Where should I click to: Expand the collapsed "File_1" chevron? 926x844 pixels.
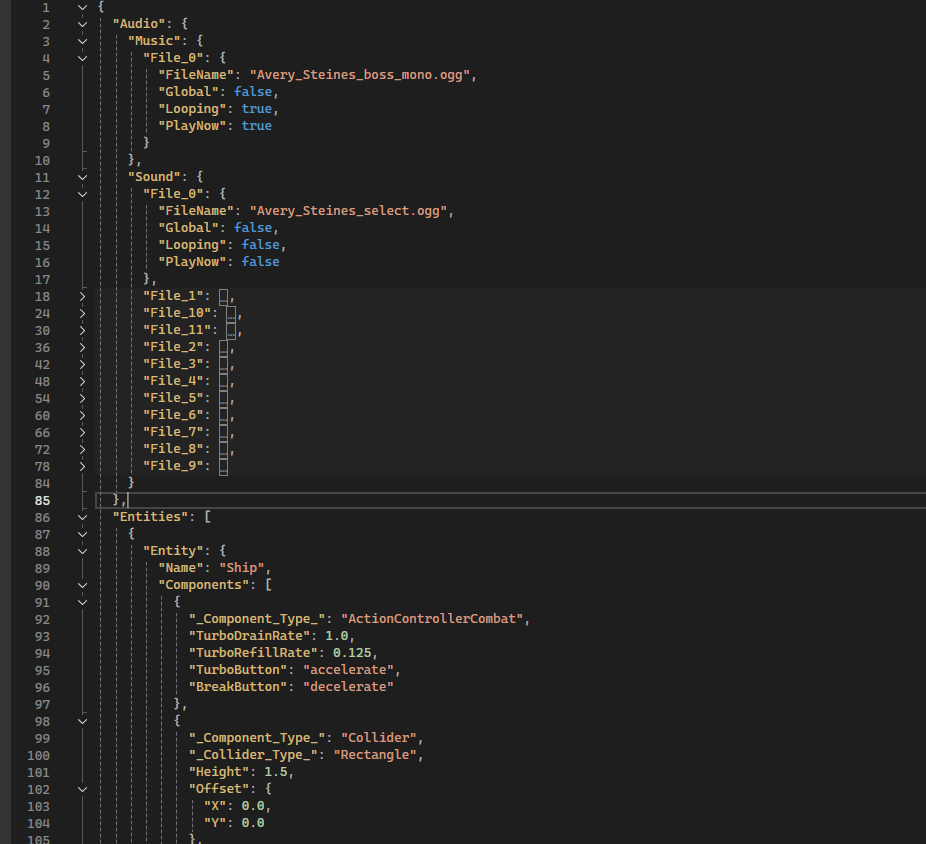pos(82,296)
